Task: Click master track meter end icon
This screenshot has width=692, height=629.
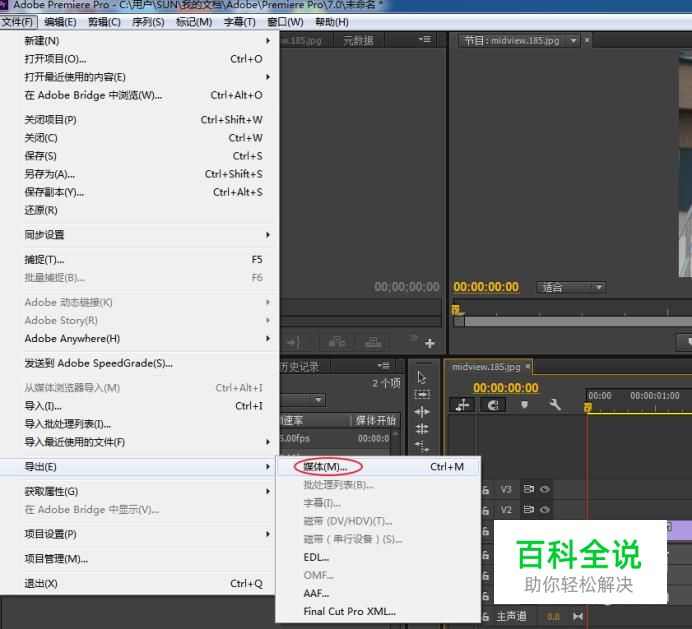Action: [x=578, y=616]
